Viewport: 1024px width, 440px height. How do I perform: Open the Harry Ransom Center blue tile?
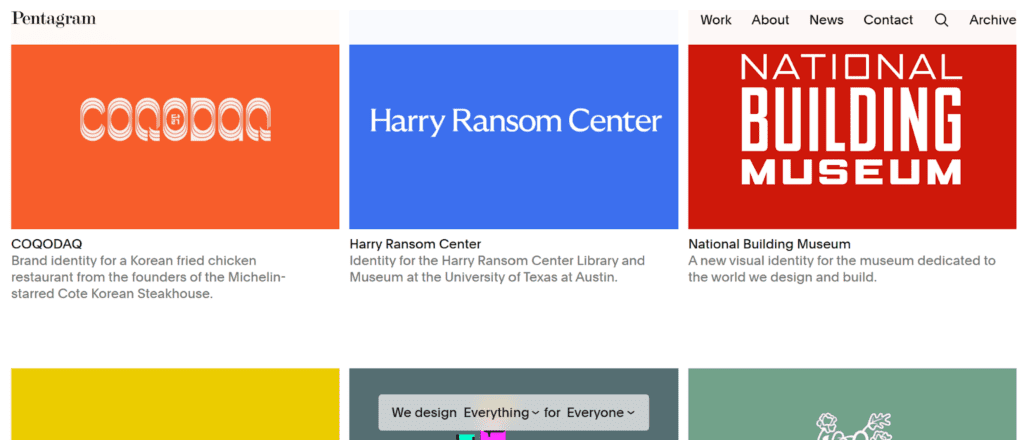pyautogui.click(x=513, y=122)
